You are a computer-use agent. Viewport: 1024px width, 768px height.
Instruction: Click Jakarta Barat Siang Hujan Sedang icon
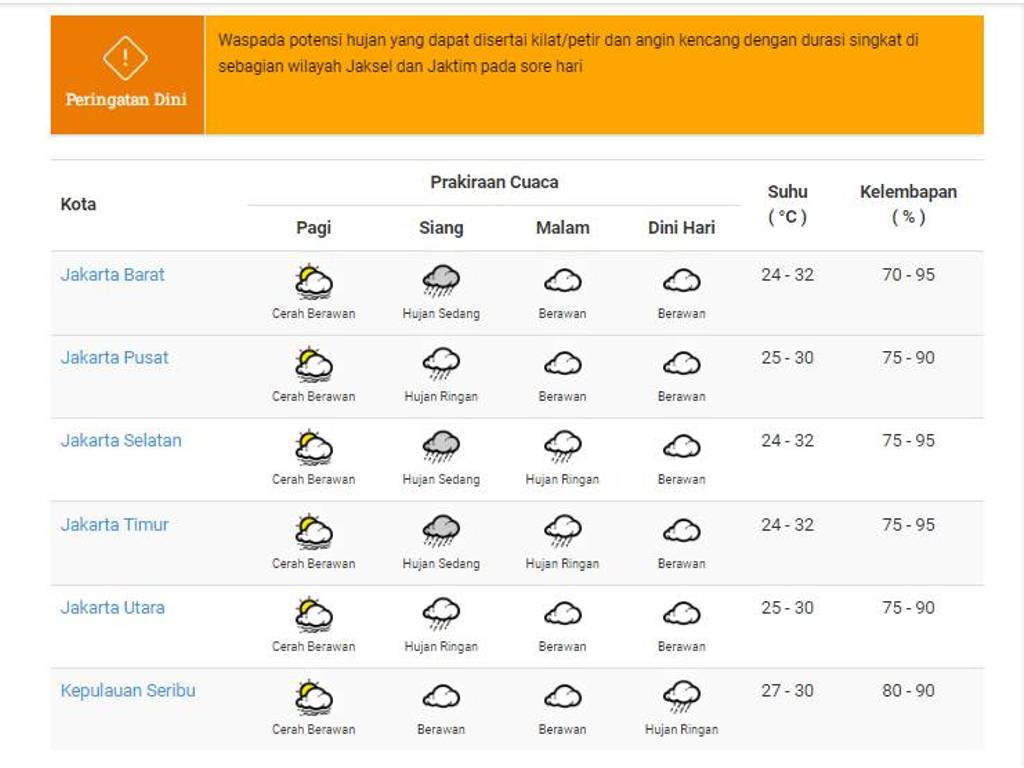click(x=441, y=281)
